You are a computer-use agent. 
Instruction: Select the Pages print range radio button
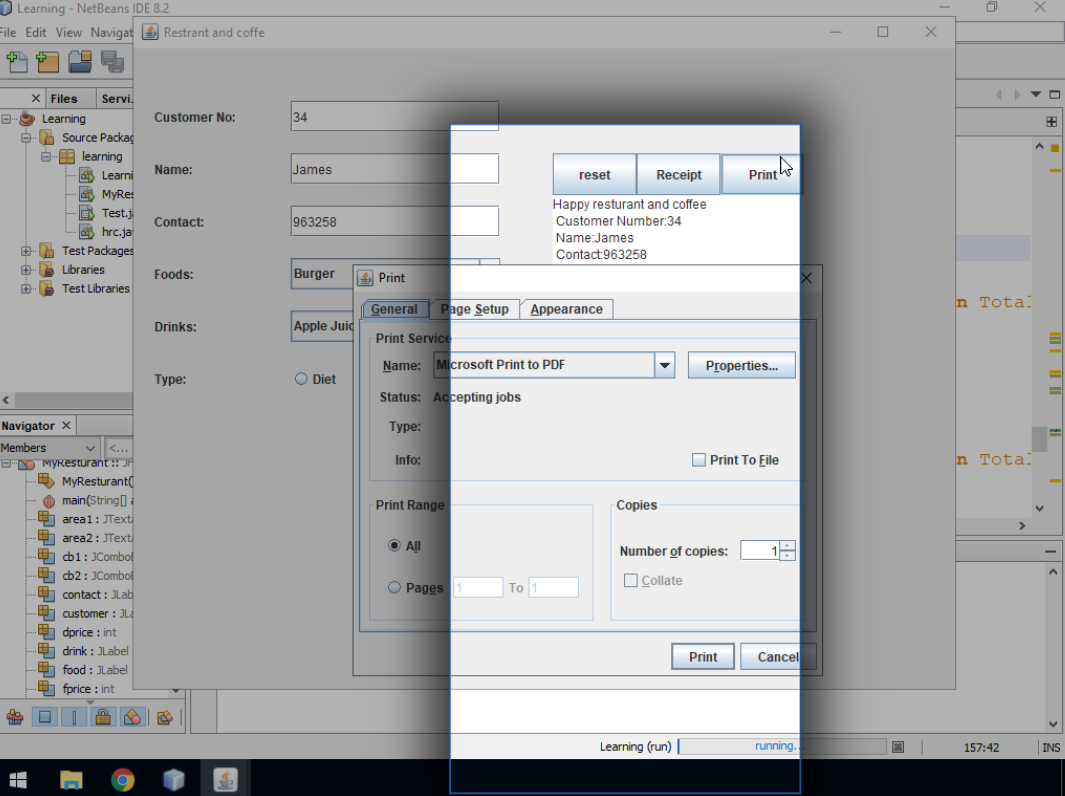click(x=394, y=587)
